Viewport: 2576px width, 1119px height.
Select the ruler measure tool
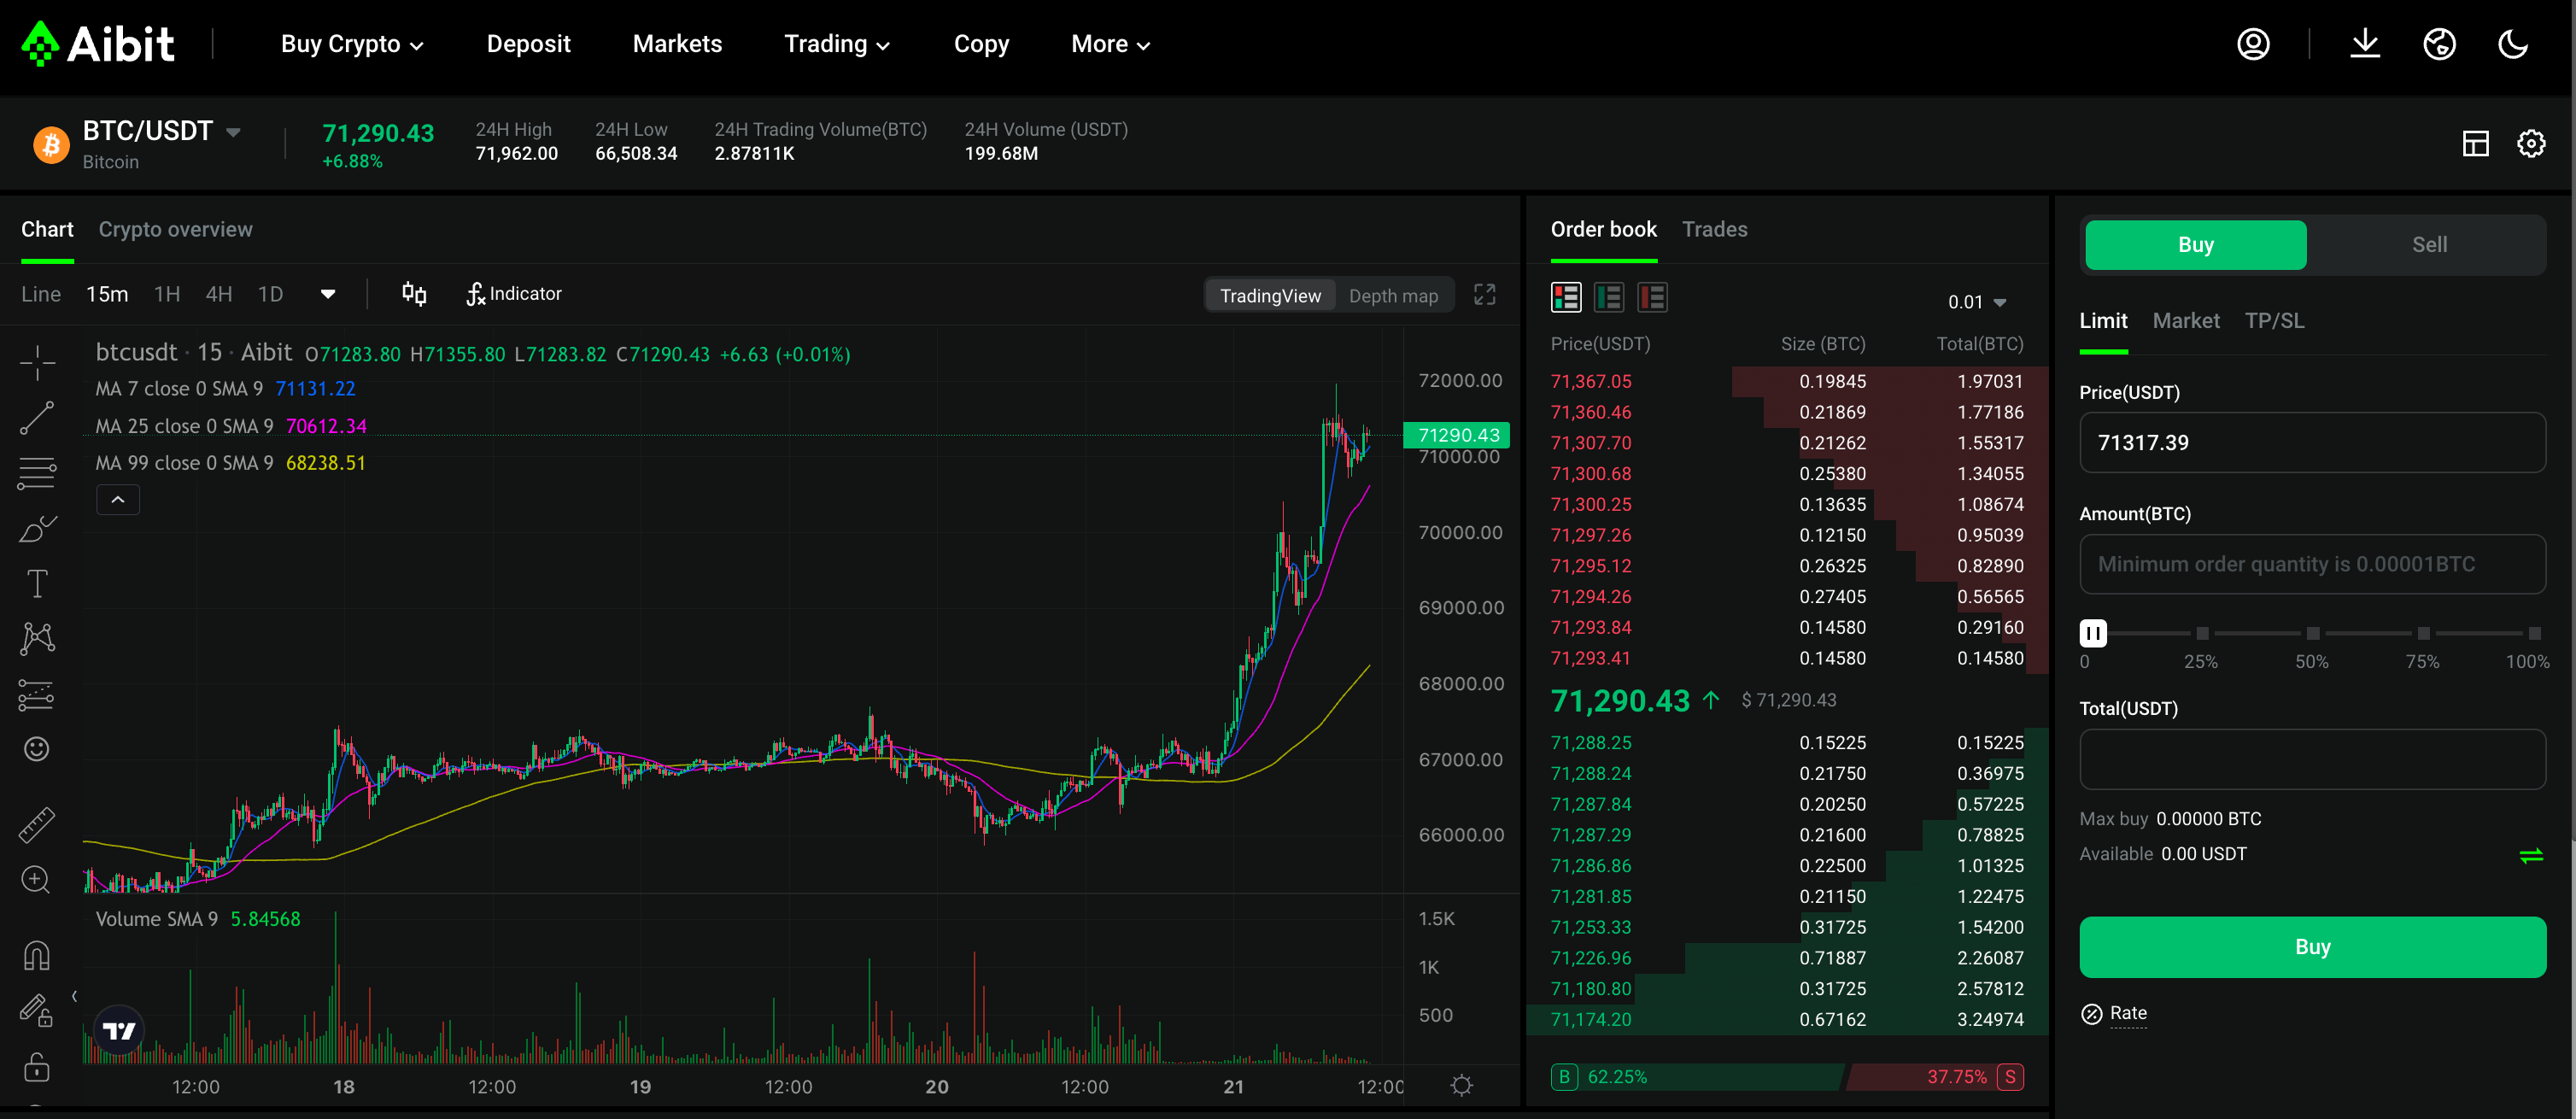coord(37,824)
